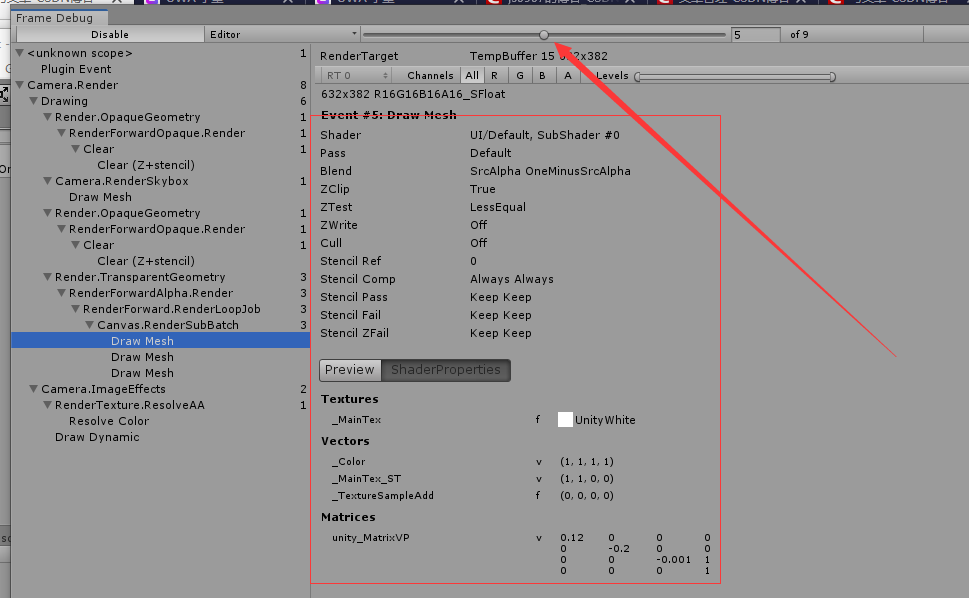The width and height of the screenshot is (969, 598).
Task: Collapse the RenderTexture.ResolveAA arrow
Action: click(x=48, y=405)
